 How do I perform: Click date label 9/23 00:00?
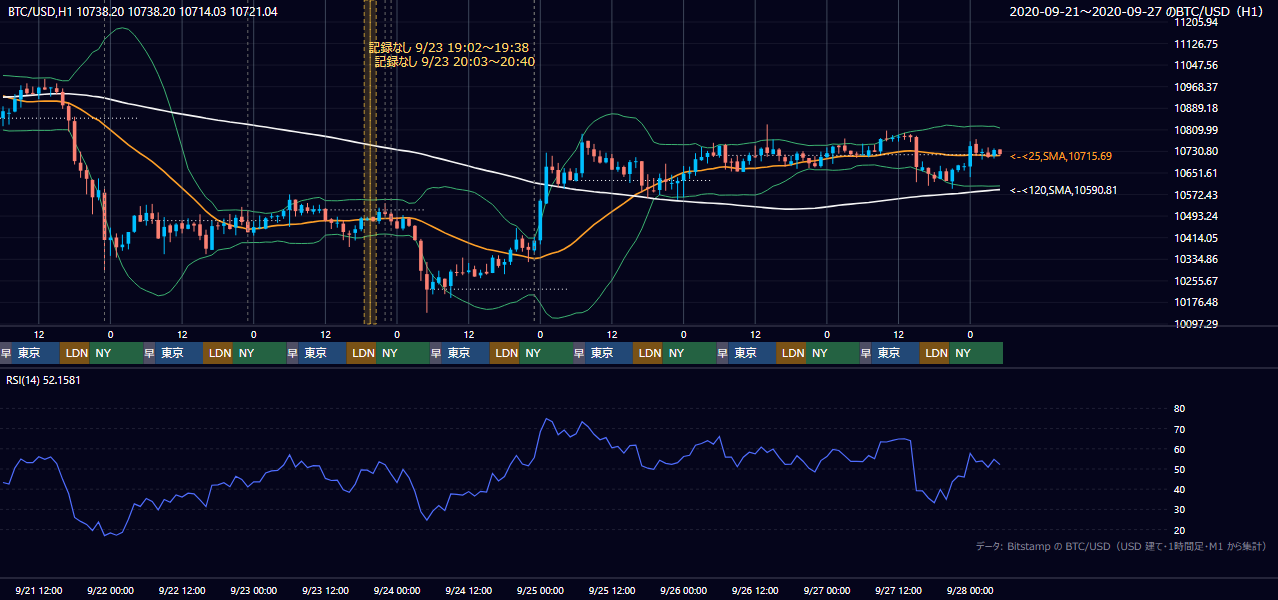coord(254,590)
